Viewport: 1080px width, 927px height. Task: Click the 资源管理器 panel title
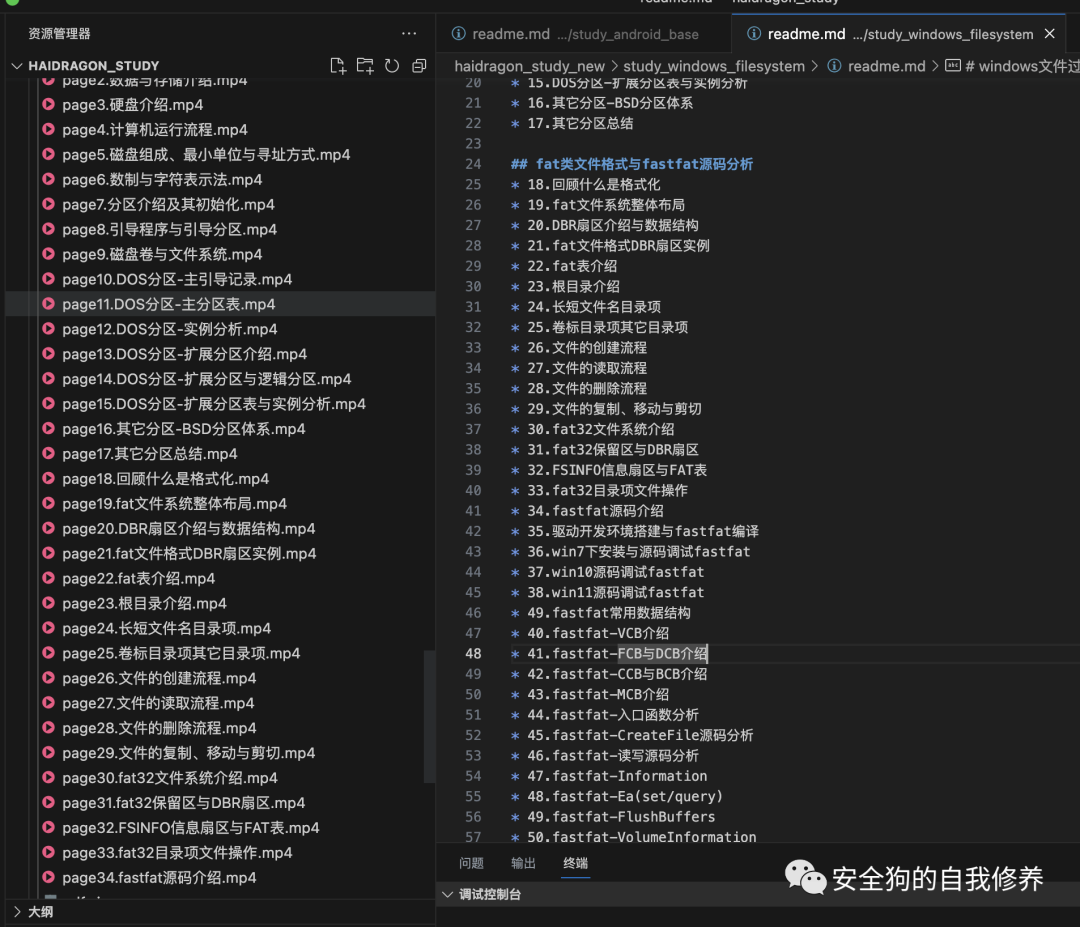[x=59, y=33]
